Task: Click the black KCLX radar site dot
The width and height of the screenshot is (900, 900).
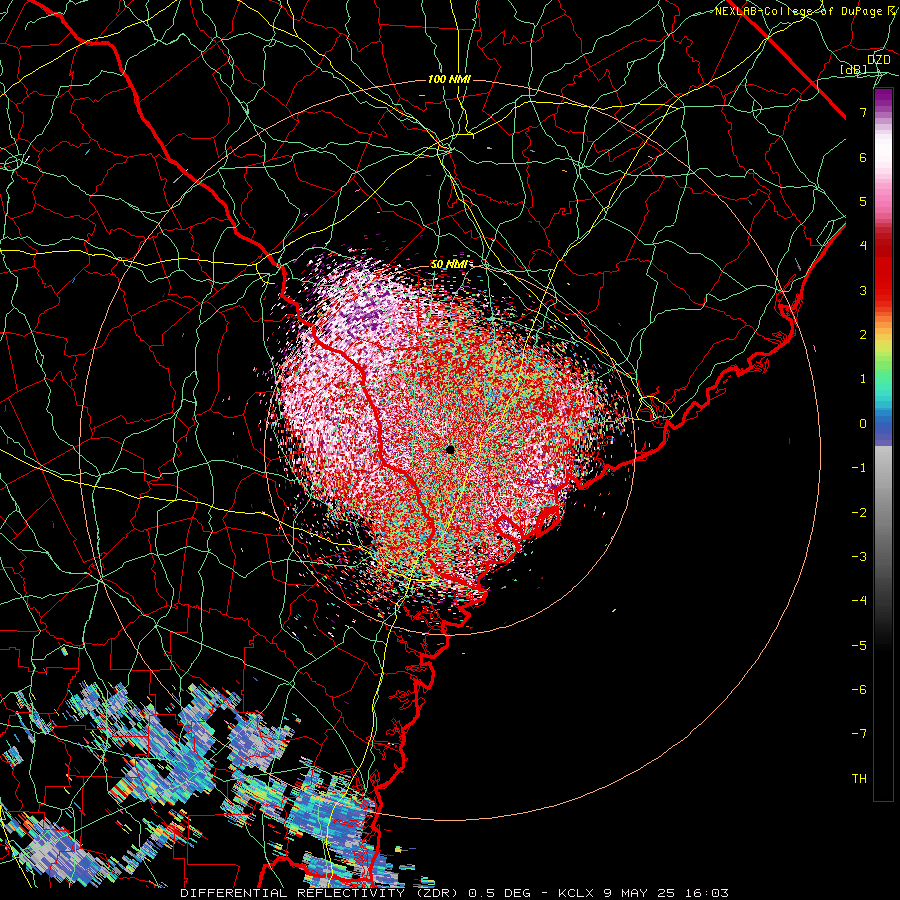Action: tap(450, 449)
